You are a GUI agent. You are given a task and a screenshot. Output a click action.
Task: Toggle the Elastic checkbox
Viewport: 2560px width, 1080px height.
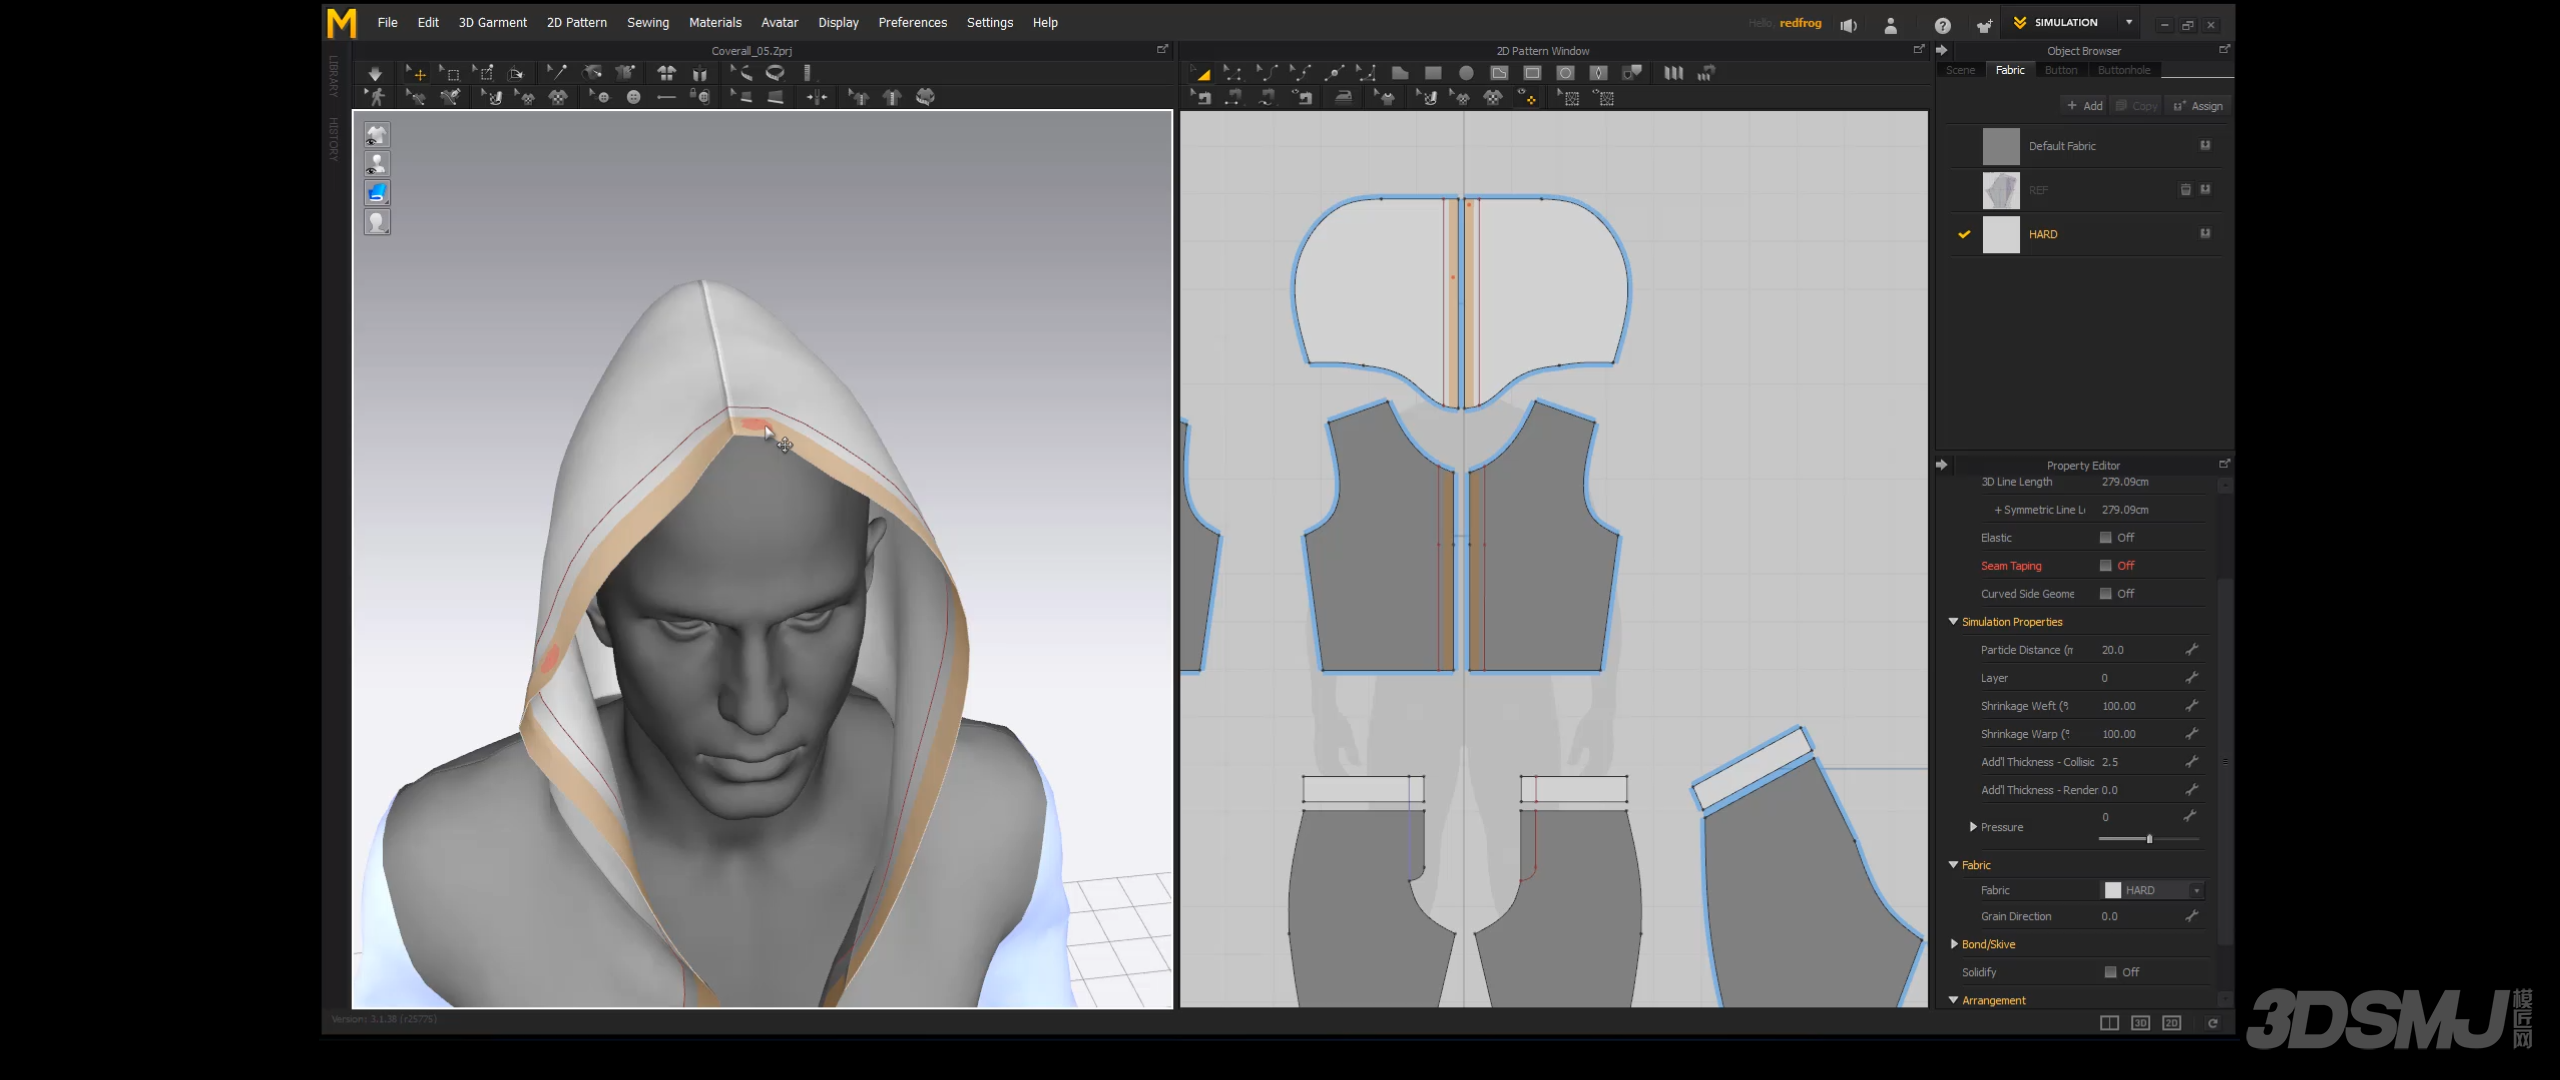[x=2105, y=538]
